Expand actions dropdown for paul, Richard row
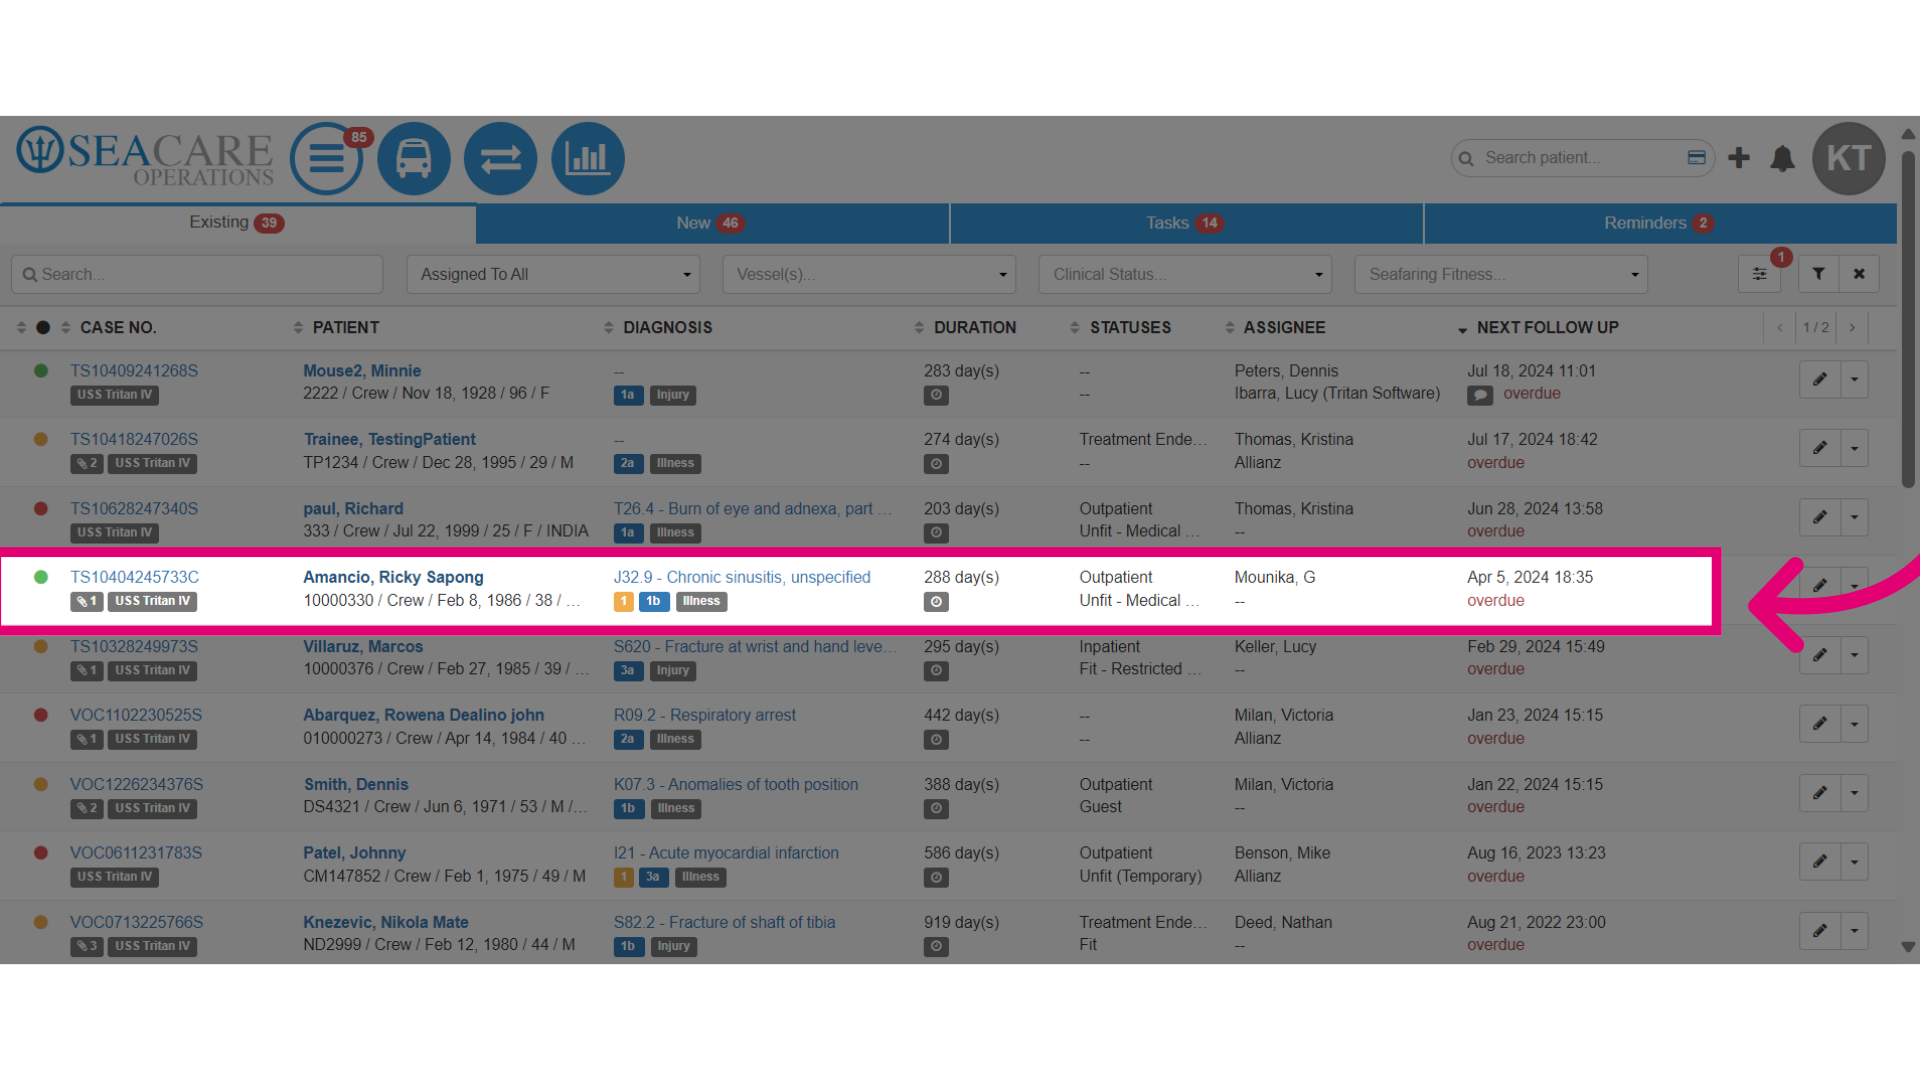Viewport: 1920px width, 1080px height. (x=1854, y=517)
